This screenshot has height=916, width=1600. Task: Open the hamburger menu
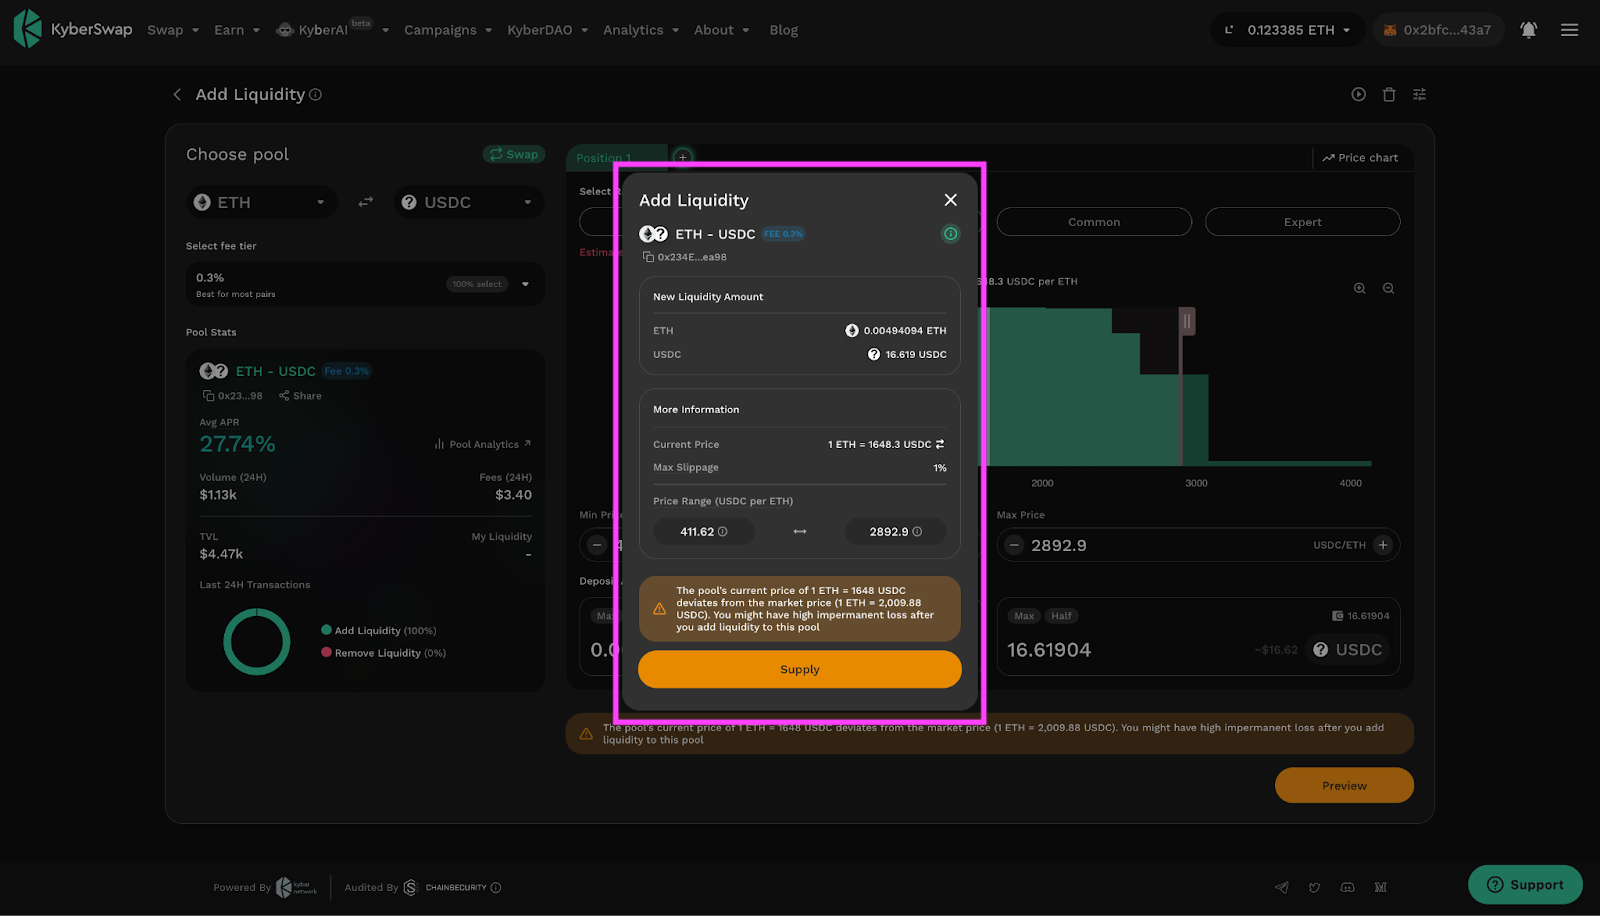[x=1570, y=30]
